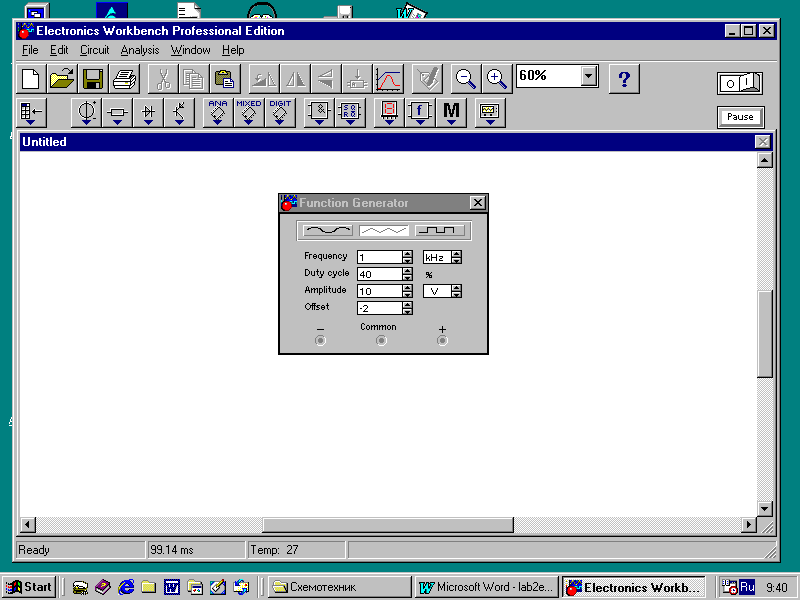Open the Basic components parts bin
Screen dimensions: 800x600
(117, 112)
